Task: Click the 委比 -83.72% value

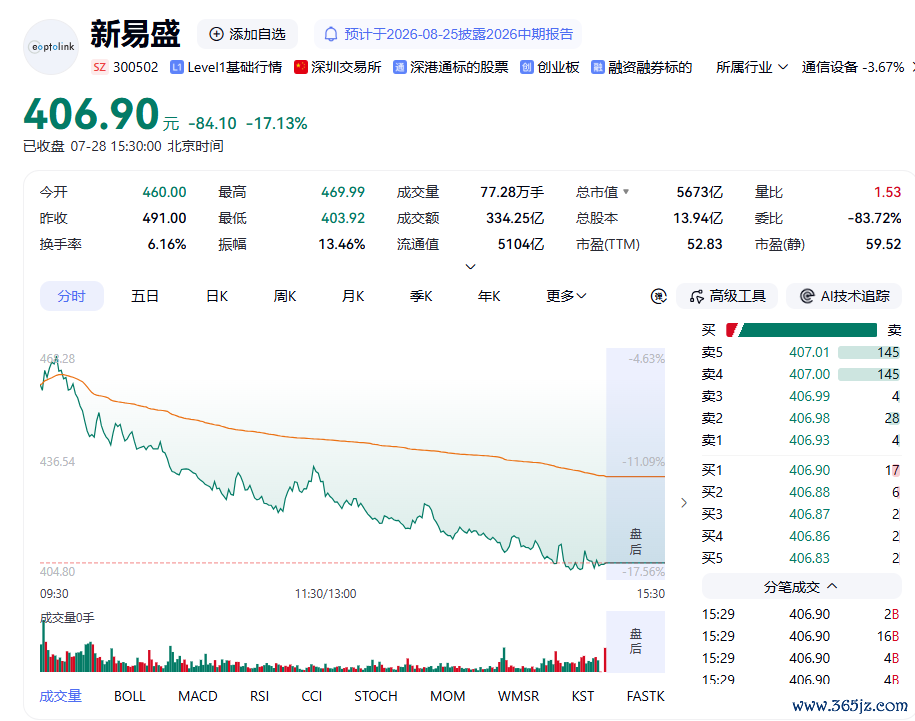Action: coord(874,218)
